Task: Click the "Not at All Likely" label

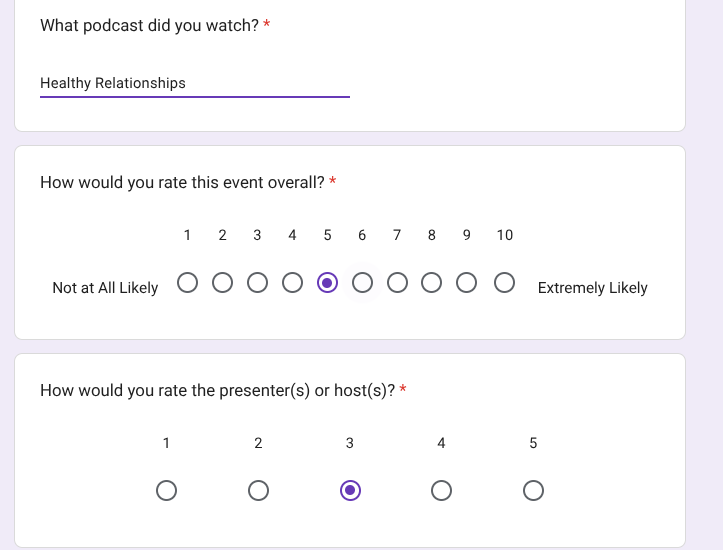Action: click(105, 288)
